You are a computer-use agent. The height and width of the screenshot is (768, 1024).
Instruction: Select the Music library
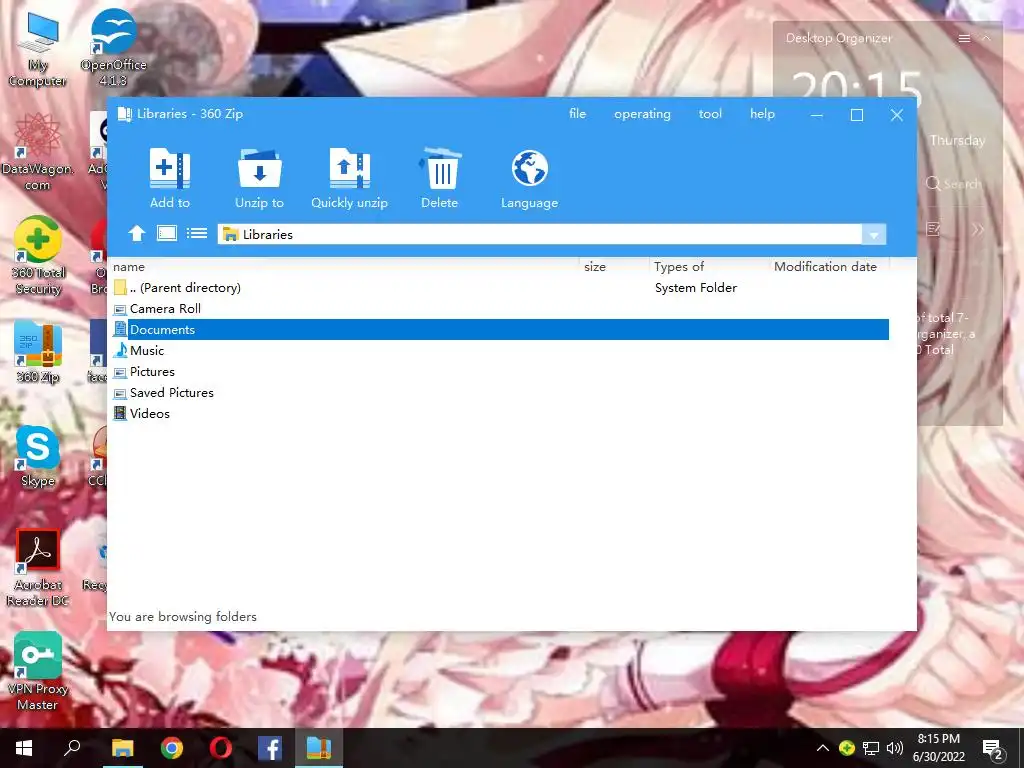[x=500, y=351]
